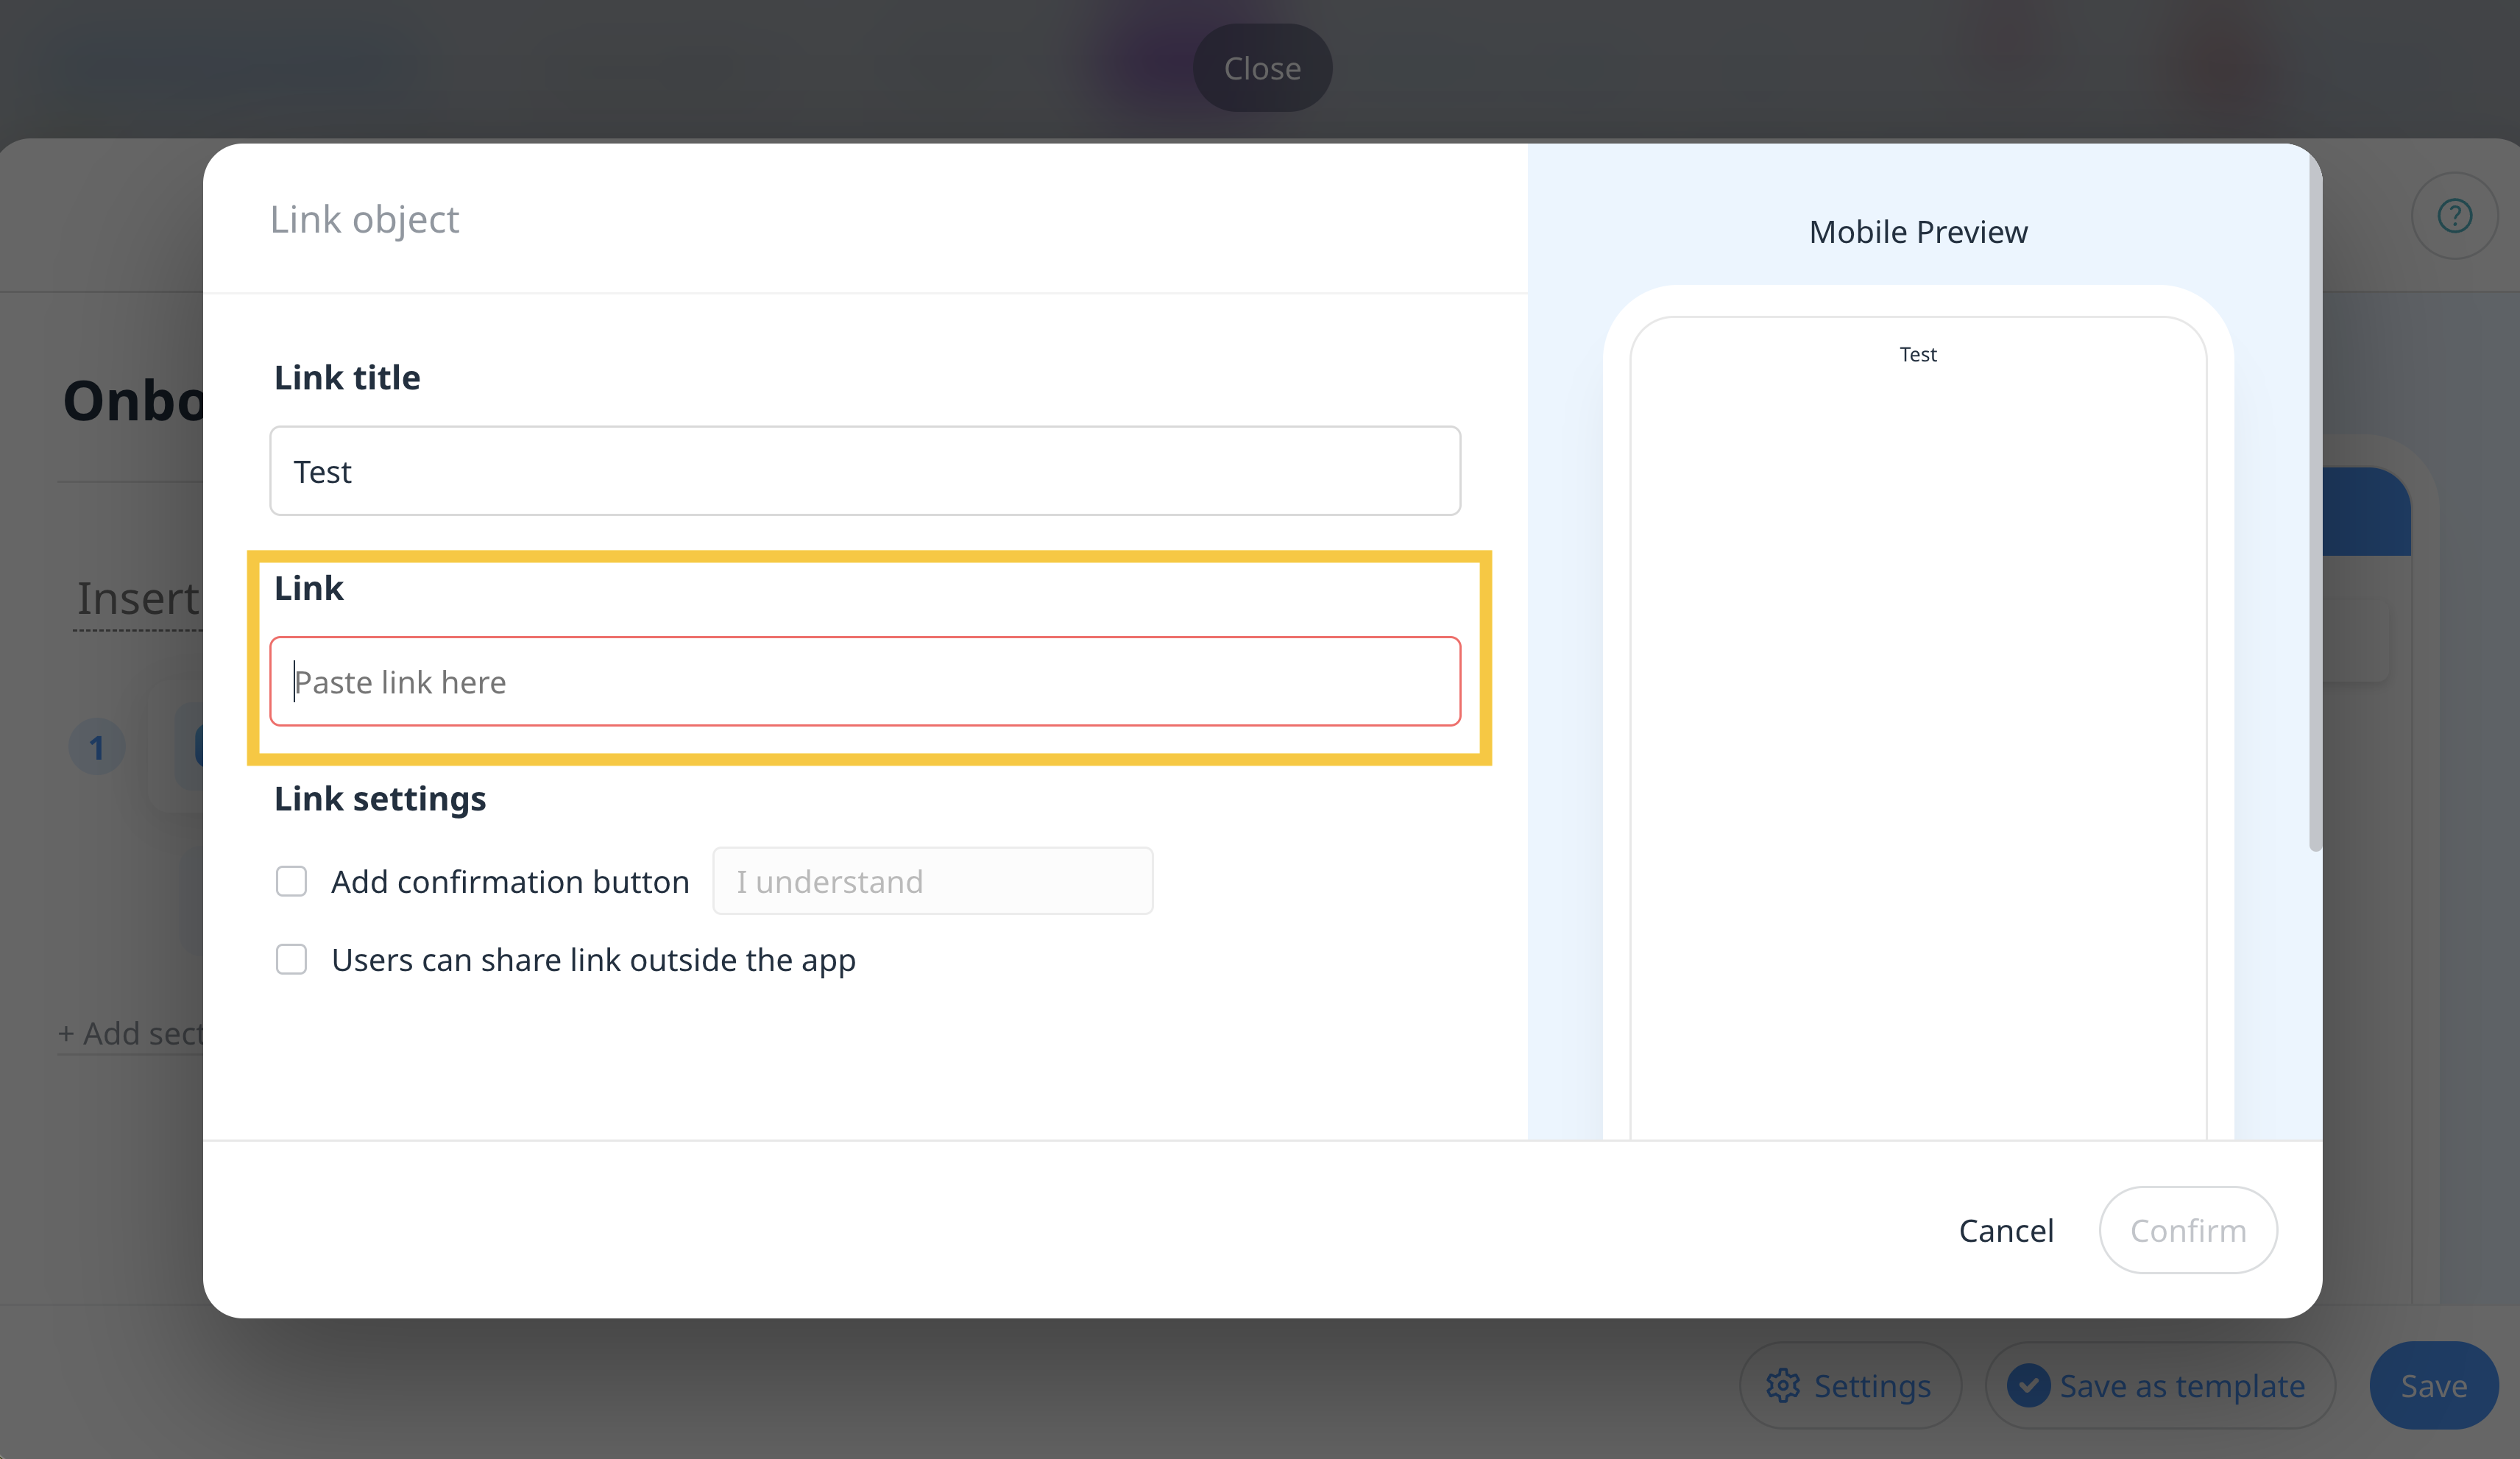Click Save as template button
Screen dimensions: 2520x1459
pos(2160,1385)
